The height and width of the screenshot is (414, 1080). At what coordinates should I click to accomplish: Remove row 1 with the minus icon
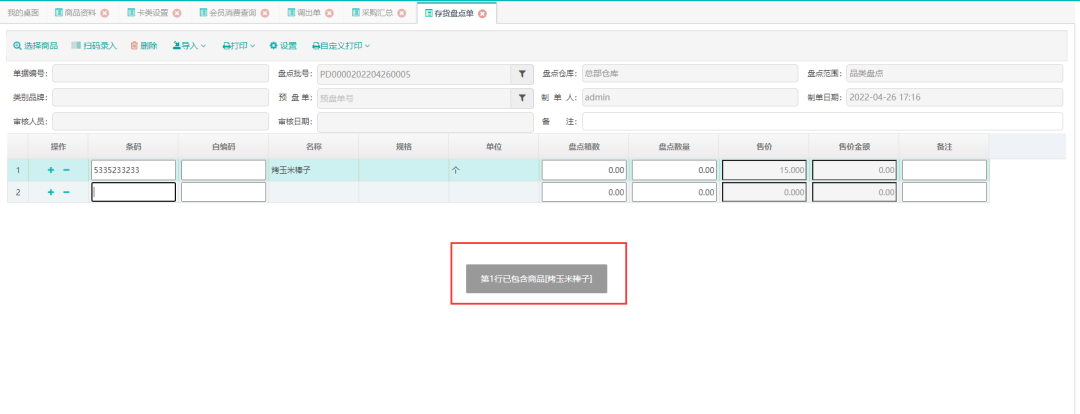66,170
